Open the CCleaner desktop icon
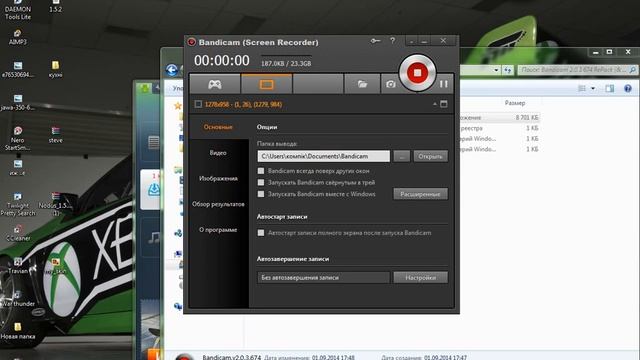This screenshot has height=360, width=640. point(18,233)
